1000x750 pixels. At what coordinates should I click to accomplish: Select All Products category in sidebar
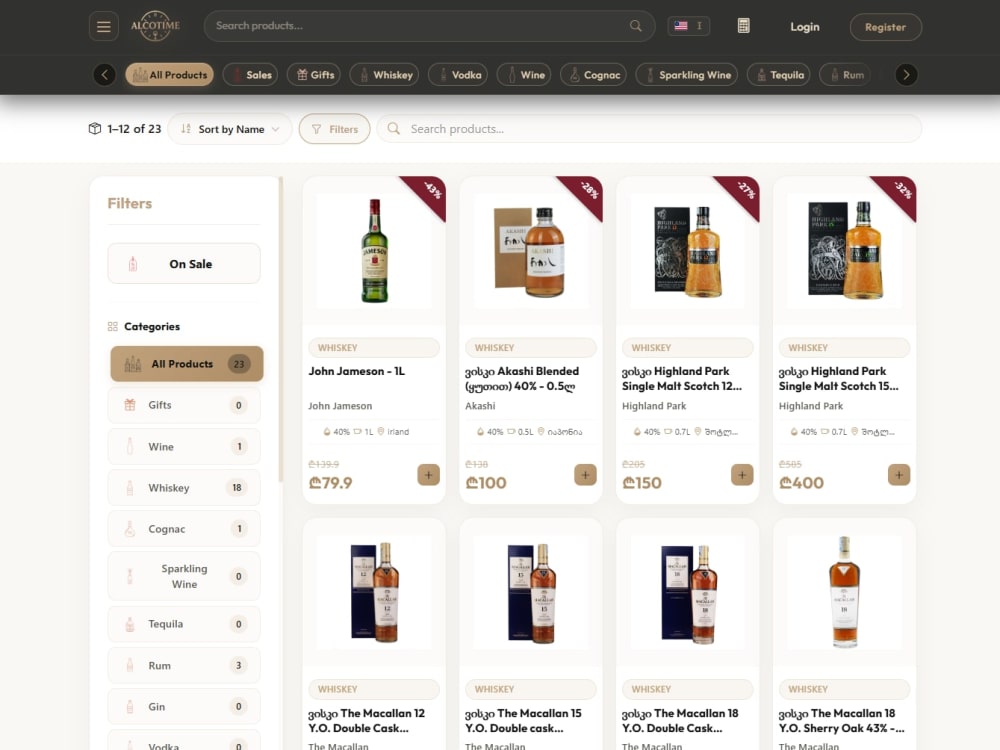[186, 364]
